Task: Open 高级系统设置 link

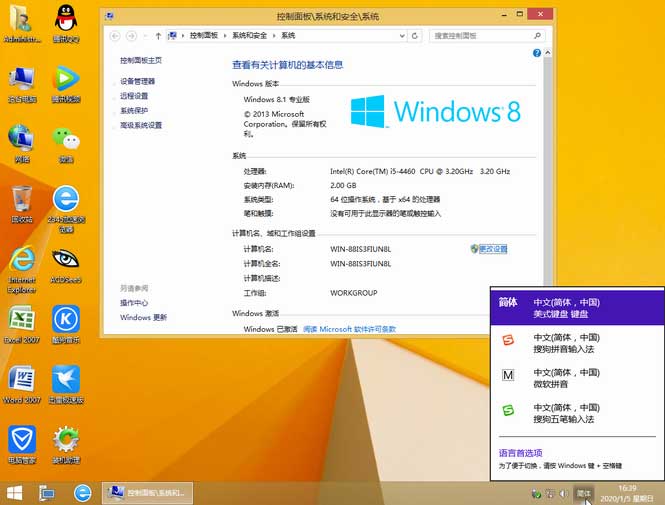Action: (x=141, y=125)
